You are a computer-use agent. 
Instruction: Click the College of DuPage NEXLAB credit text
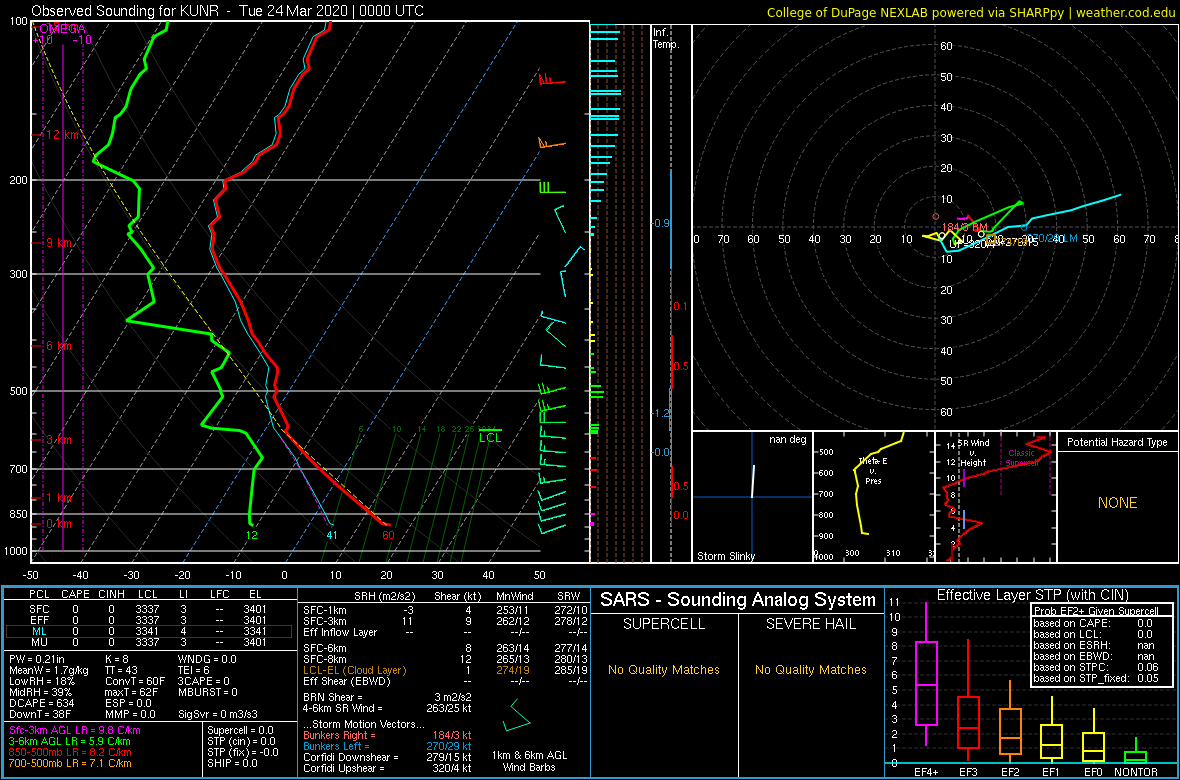click(x=970, y=11)
